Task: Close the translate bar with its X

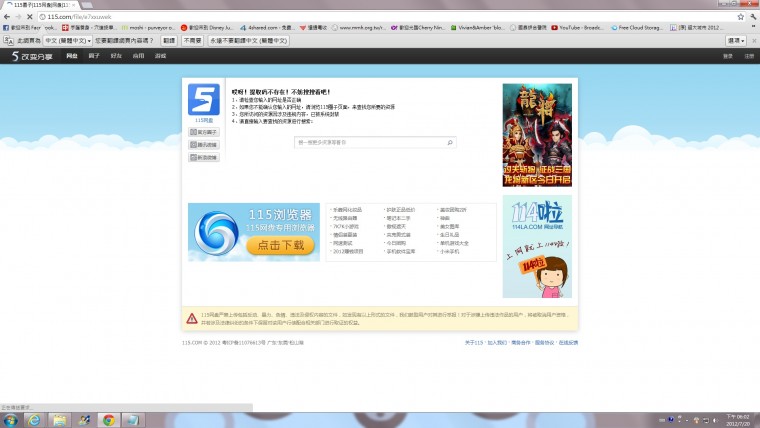Action: (754, 41)
